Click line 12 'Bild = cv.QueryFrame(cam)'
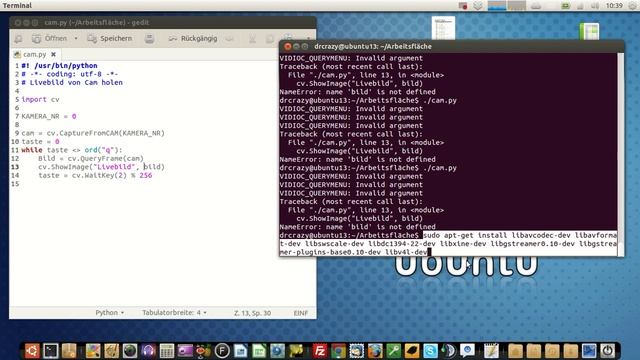640x360 pixels. (91, 158)
